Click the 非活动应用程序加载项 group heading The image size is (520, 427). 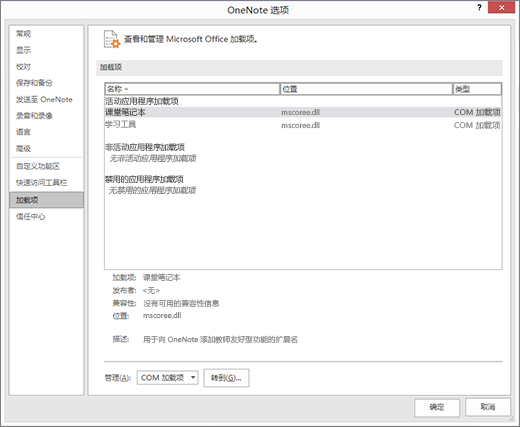(x=145, y=147)
